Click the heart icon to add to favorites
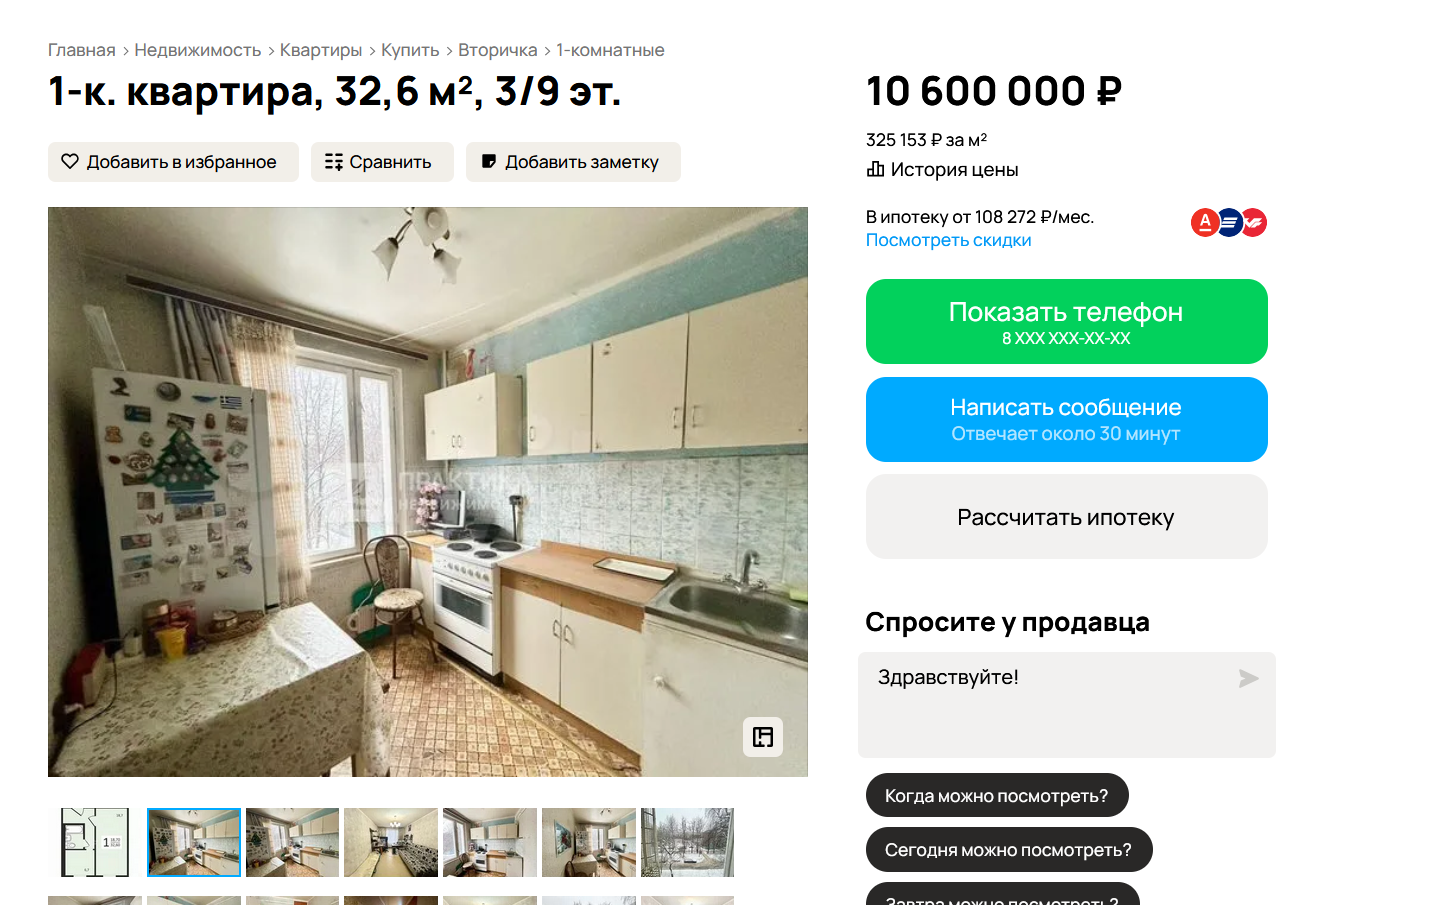Viewport: 1452px width, 905px height. (70, 161)
